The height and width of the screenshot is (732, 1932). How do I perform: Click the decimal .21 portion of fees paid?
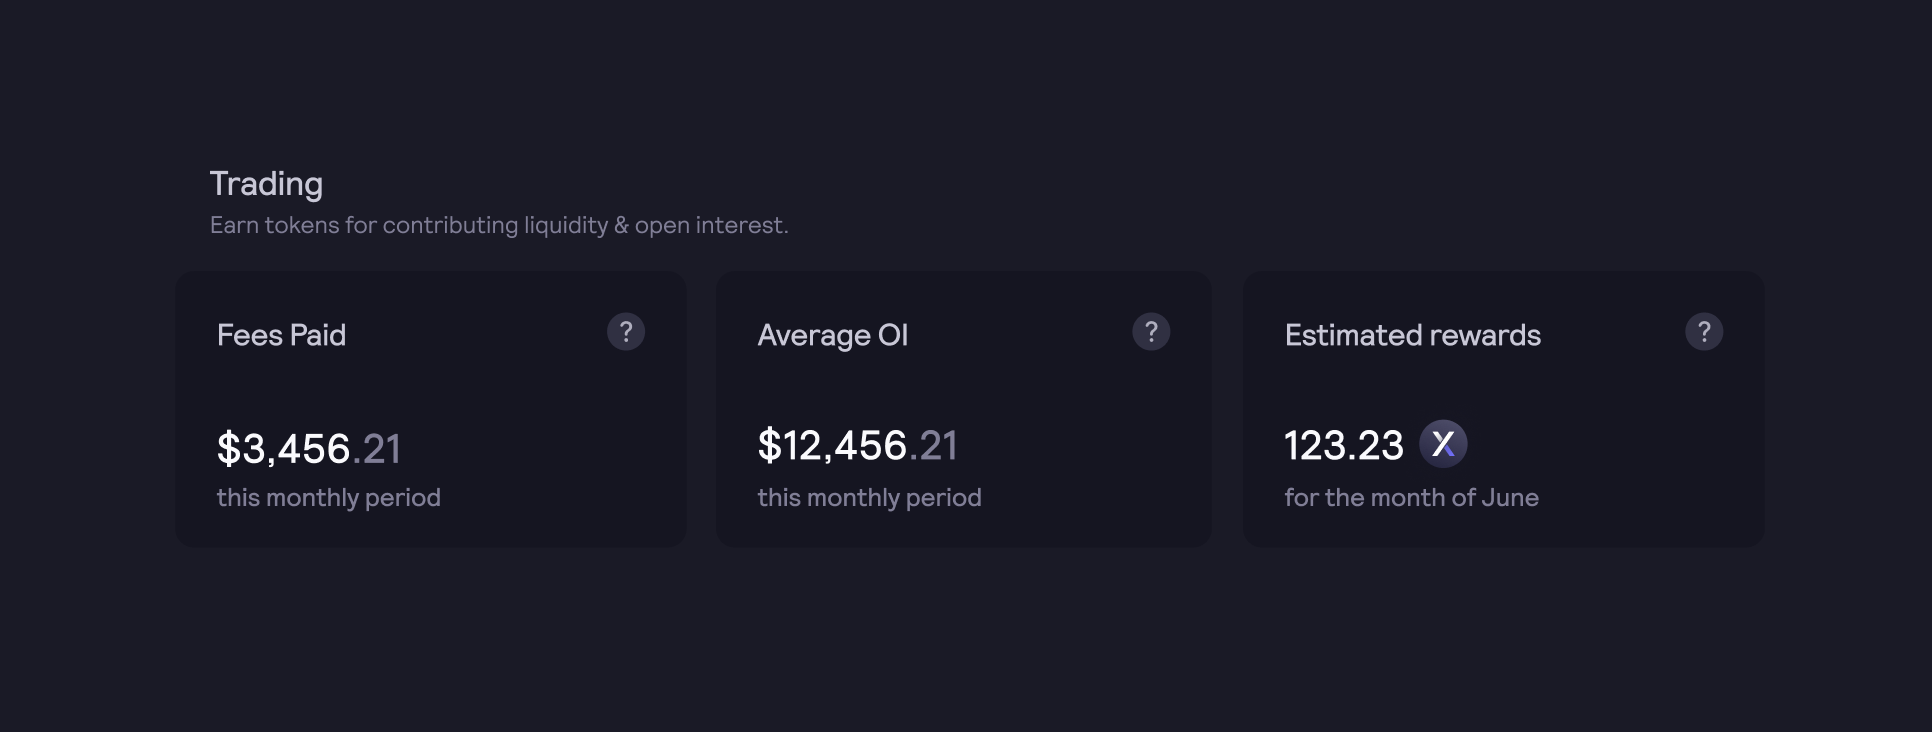point(377,449)
